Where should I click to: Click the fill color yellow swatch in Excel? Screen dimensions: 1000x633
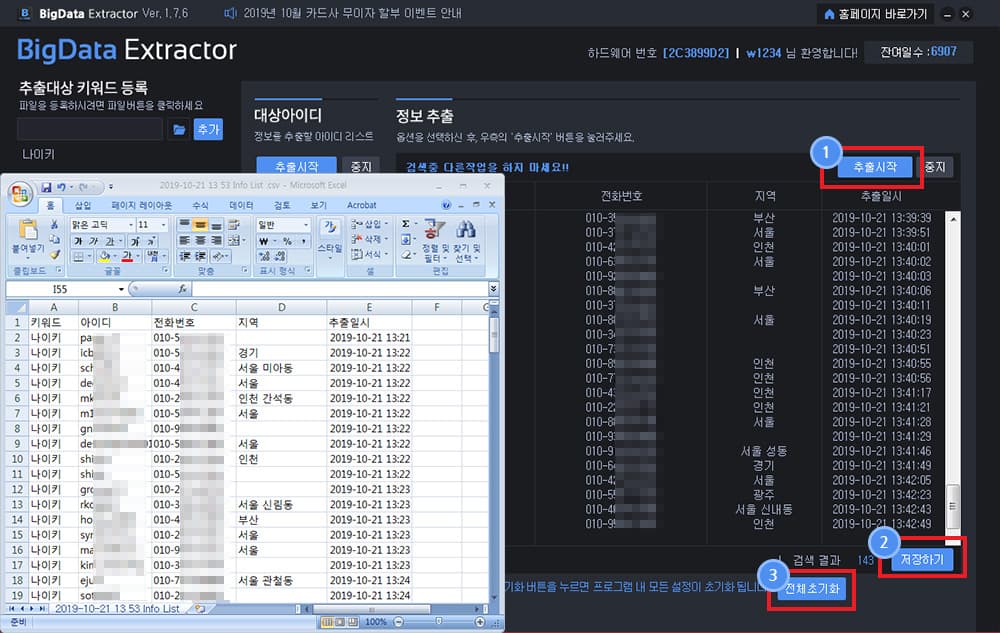click(x=105, y=256)
